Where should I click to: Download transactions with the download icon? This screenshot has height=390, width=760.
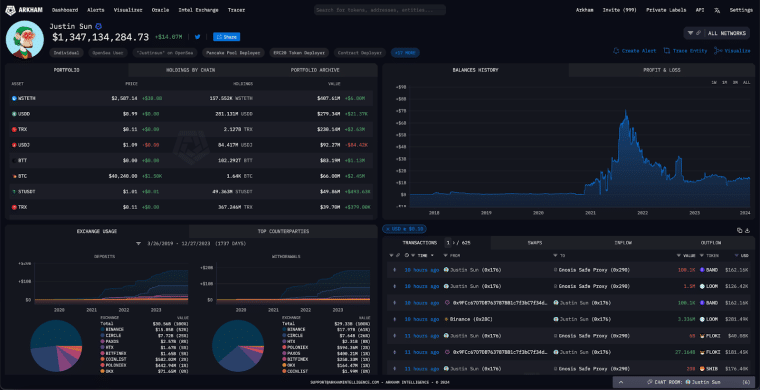[x=747, y=231]
